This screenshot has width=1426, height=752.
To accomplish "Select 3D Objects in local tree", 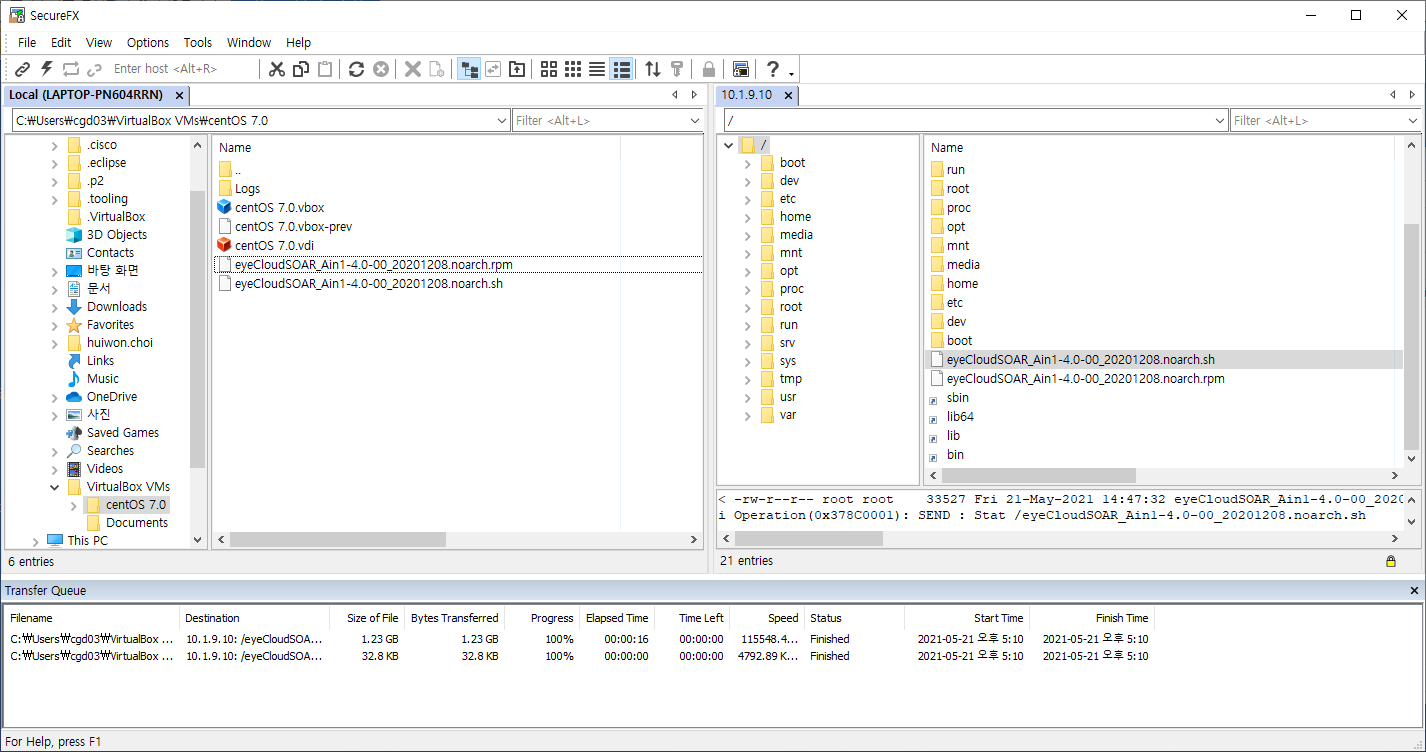I will click(x=116, y=235).
